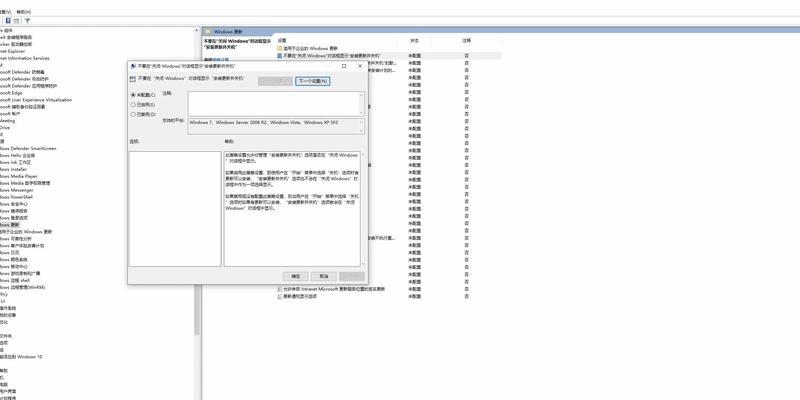The image size is (800, 400).
Task: Click 允许来自 Intranet Microsoft 更新服务 setting row
Action: point(331,289)
